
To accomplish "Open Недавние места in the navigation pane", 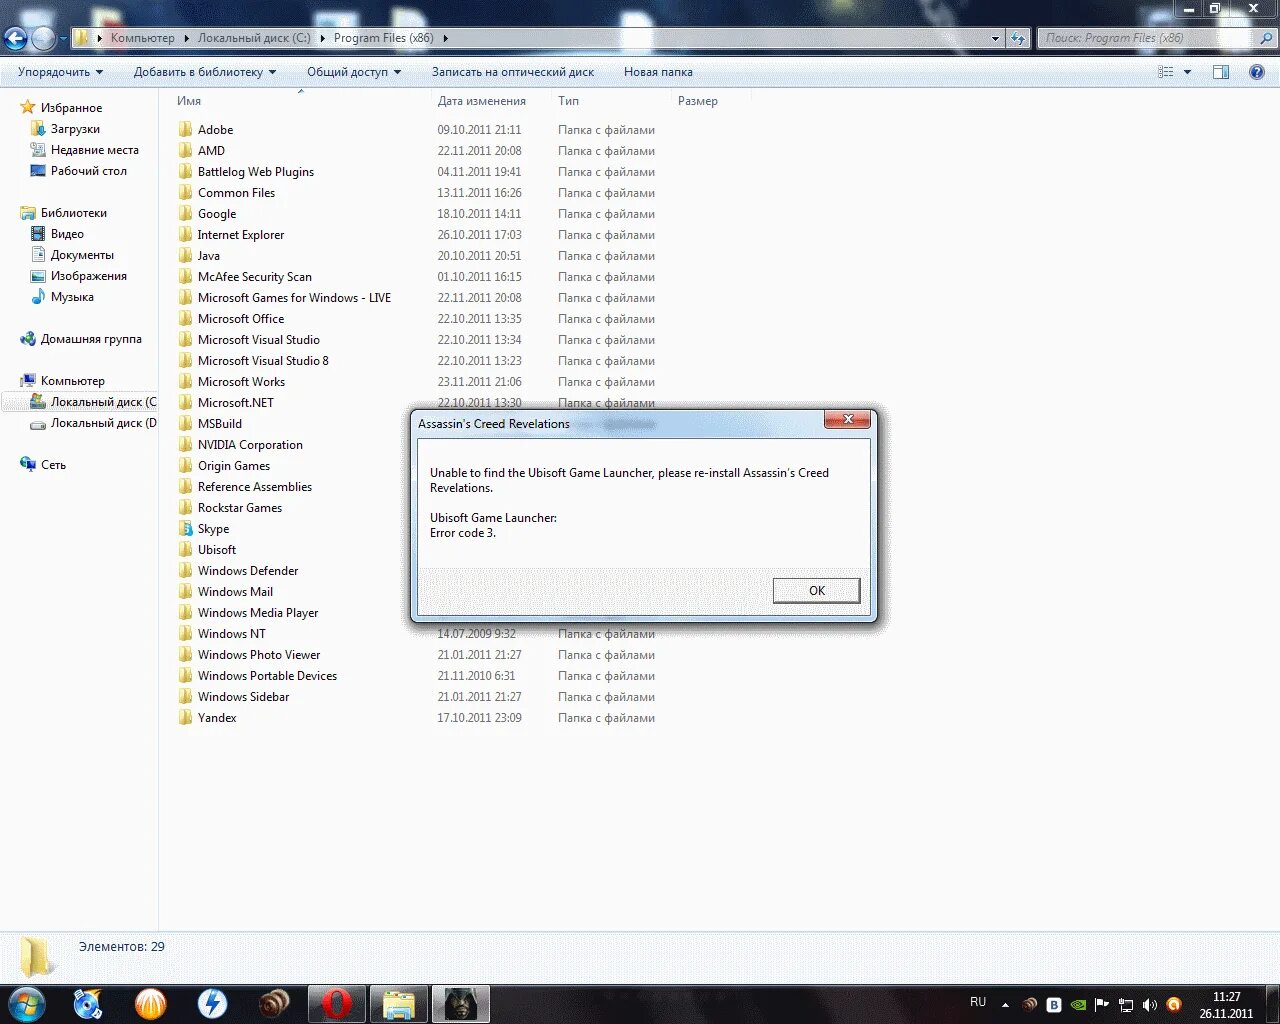I will (95, 150).
